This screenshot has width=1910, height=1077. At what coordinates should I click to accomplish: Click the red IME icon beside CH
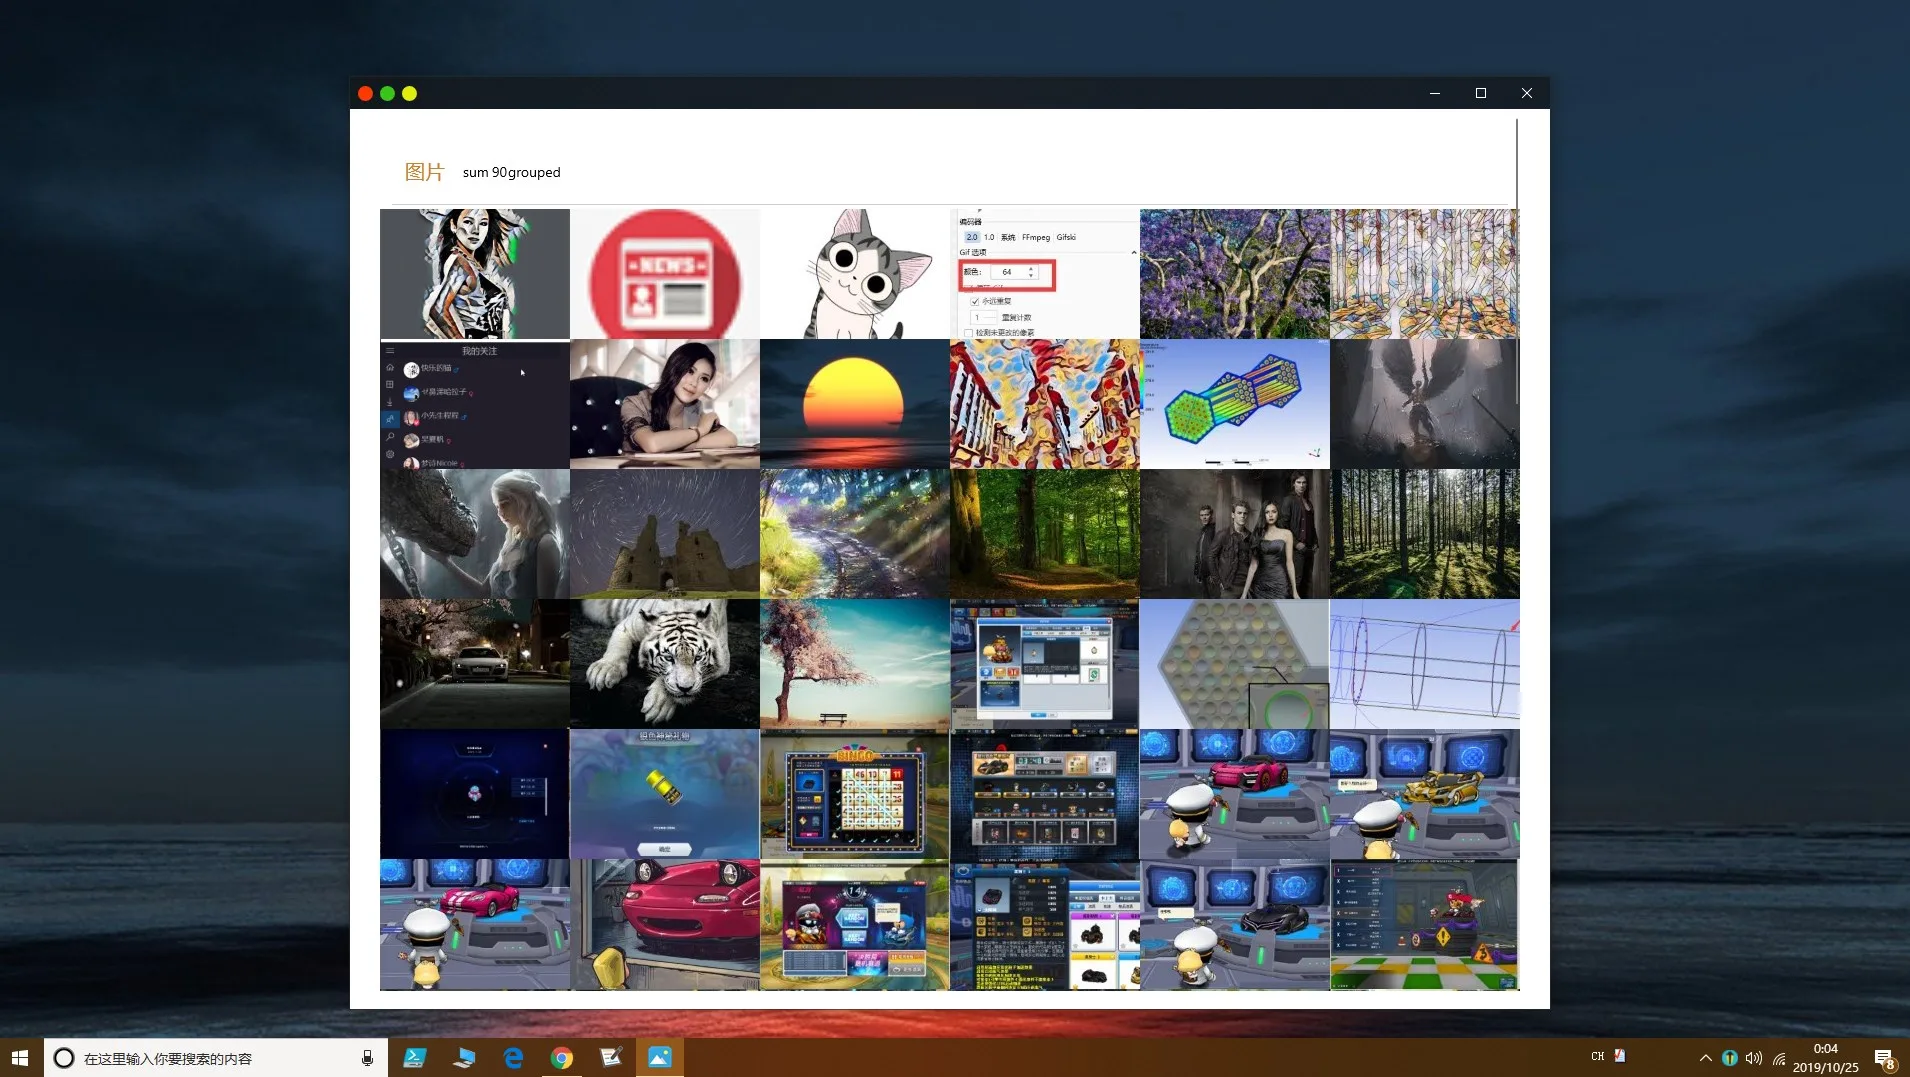tap(1619, 1056)
